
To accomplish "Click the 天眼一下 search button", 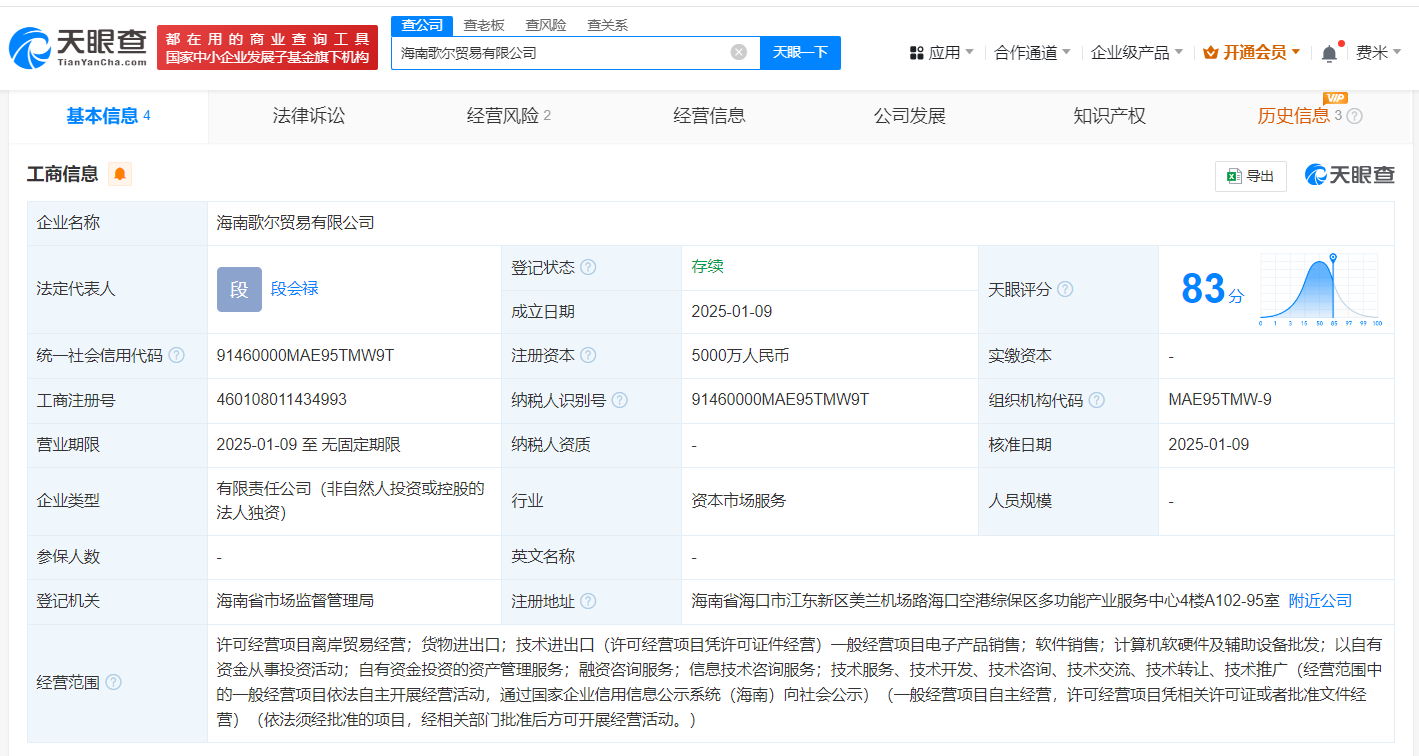I will pos(800,52).
